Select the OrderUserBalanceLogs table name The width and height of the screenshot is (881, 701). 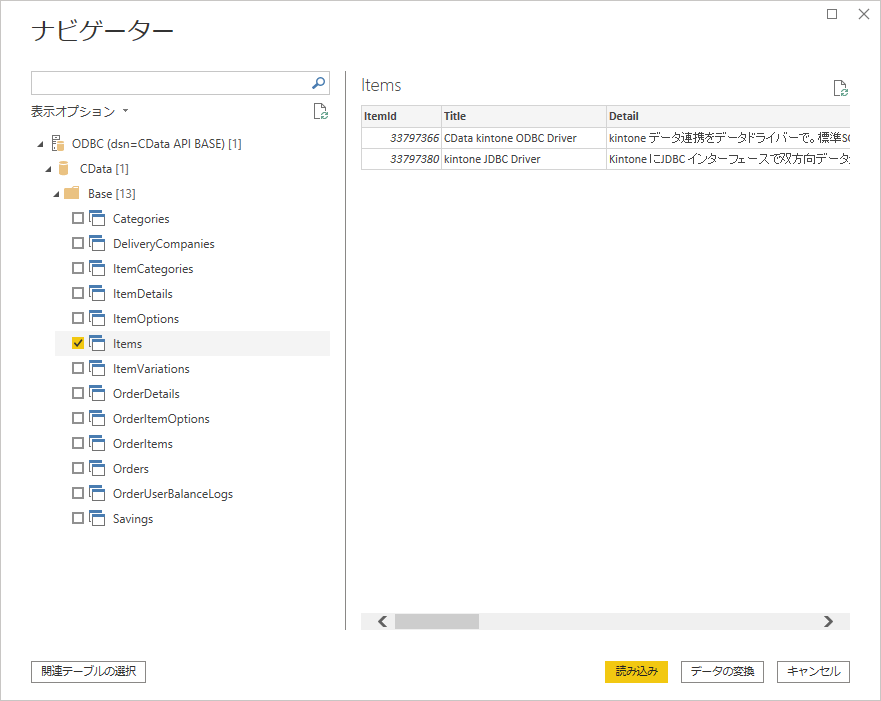click(x=172, y=494)
